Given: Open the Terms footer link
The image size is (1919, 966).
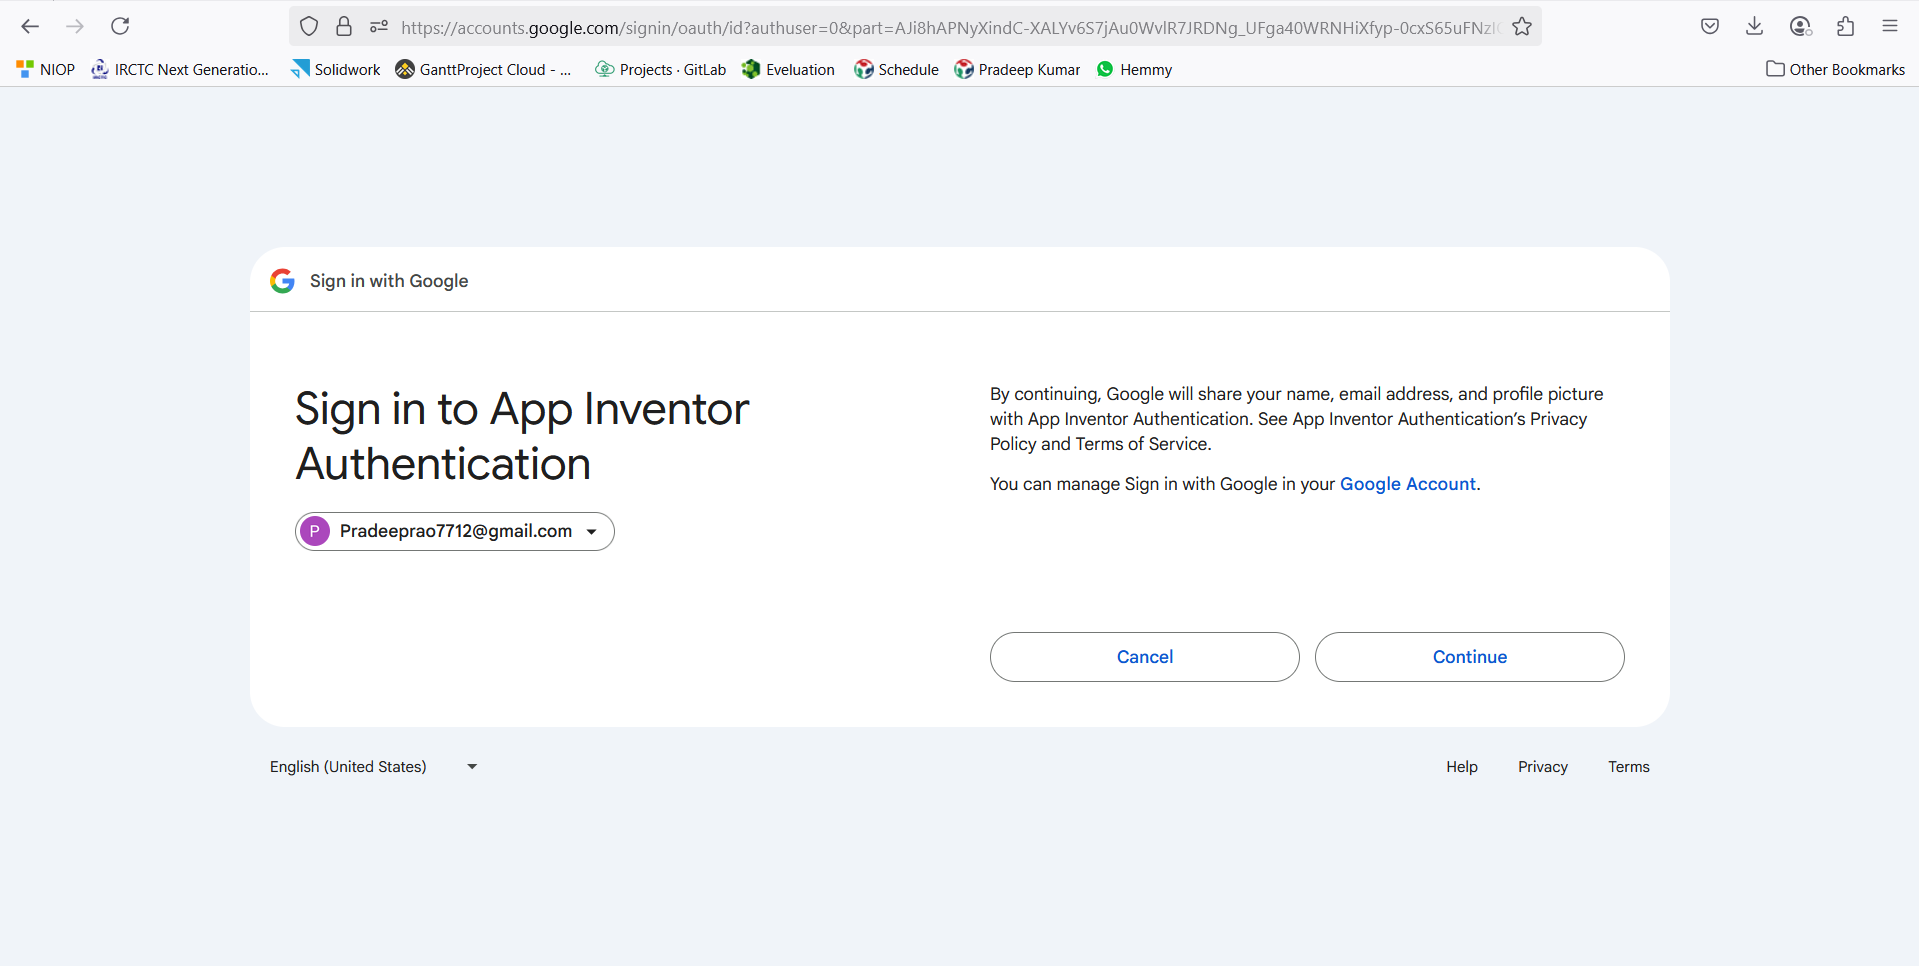Looking at the screenshot, I should pos(1629,767).
